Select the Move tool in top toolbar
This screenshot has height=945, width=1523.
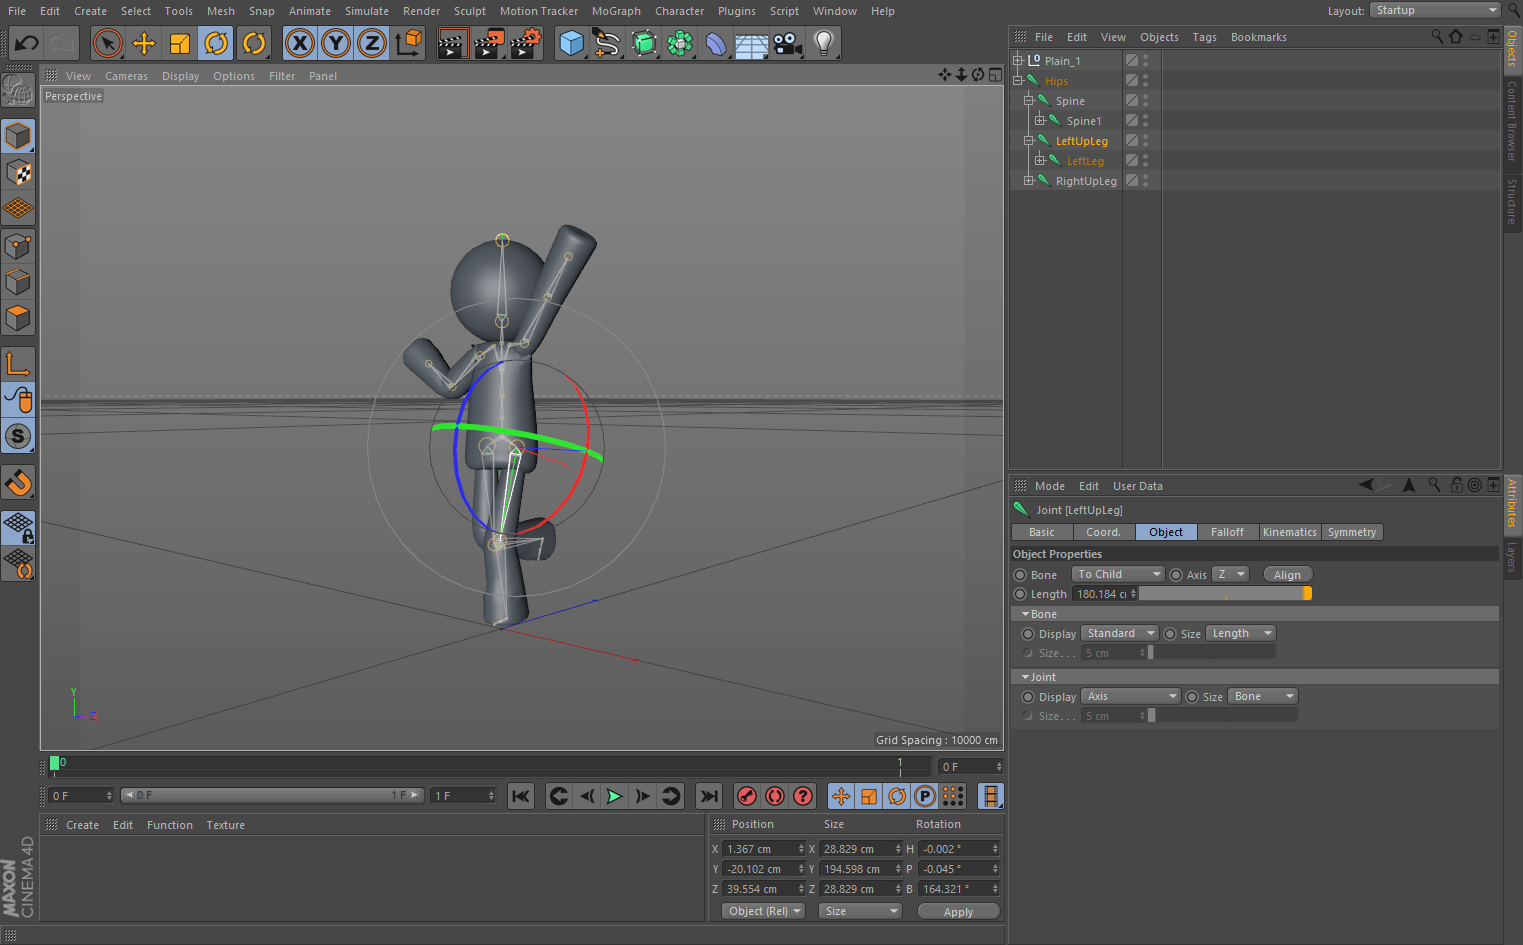(144, 43)
